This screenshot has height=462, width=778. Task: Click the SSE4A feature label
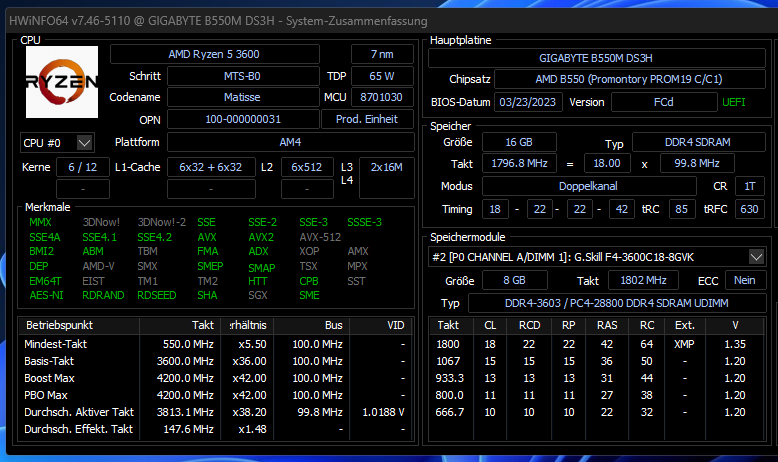[45, 237]
